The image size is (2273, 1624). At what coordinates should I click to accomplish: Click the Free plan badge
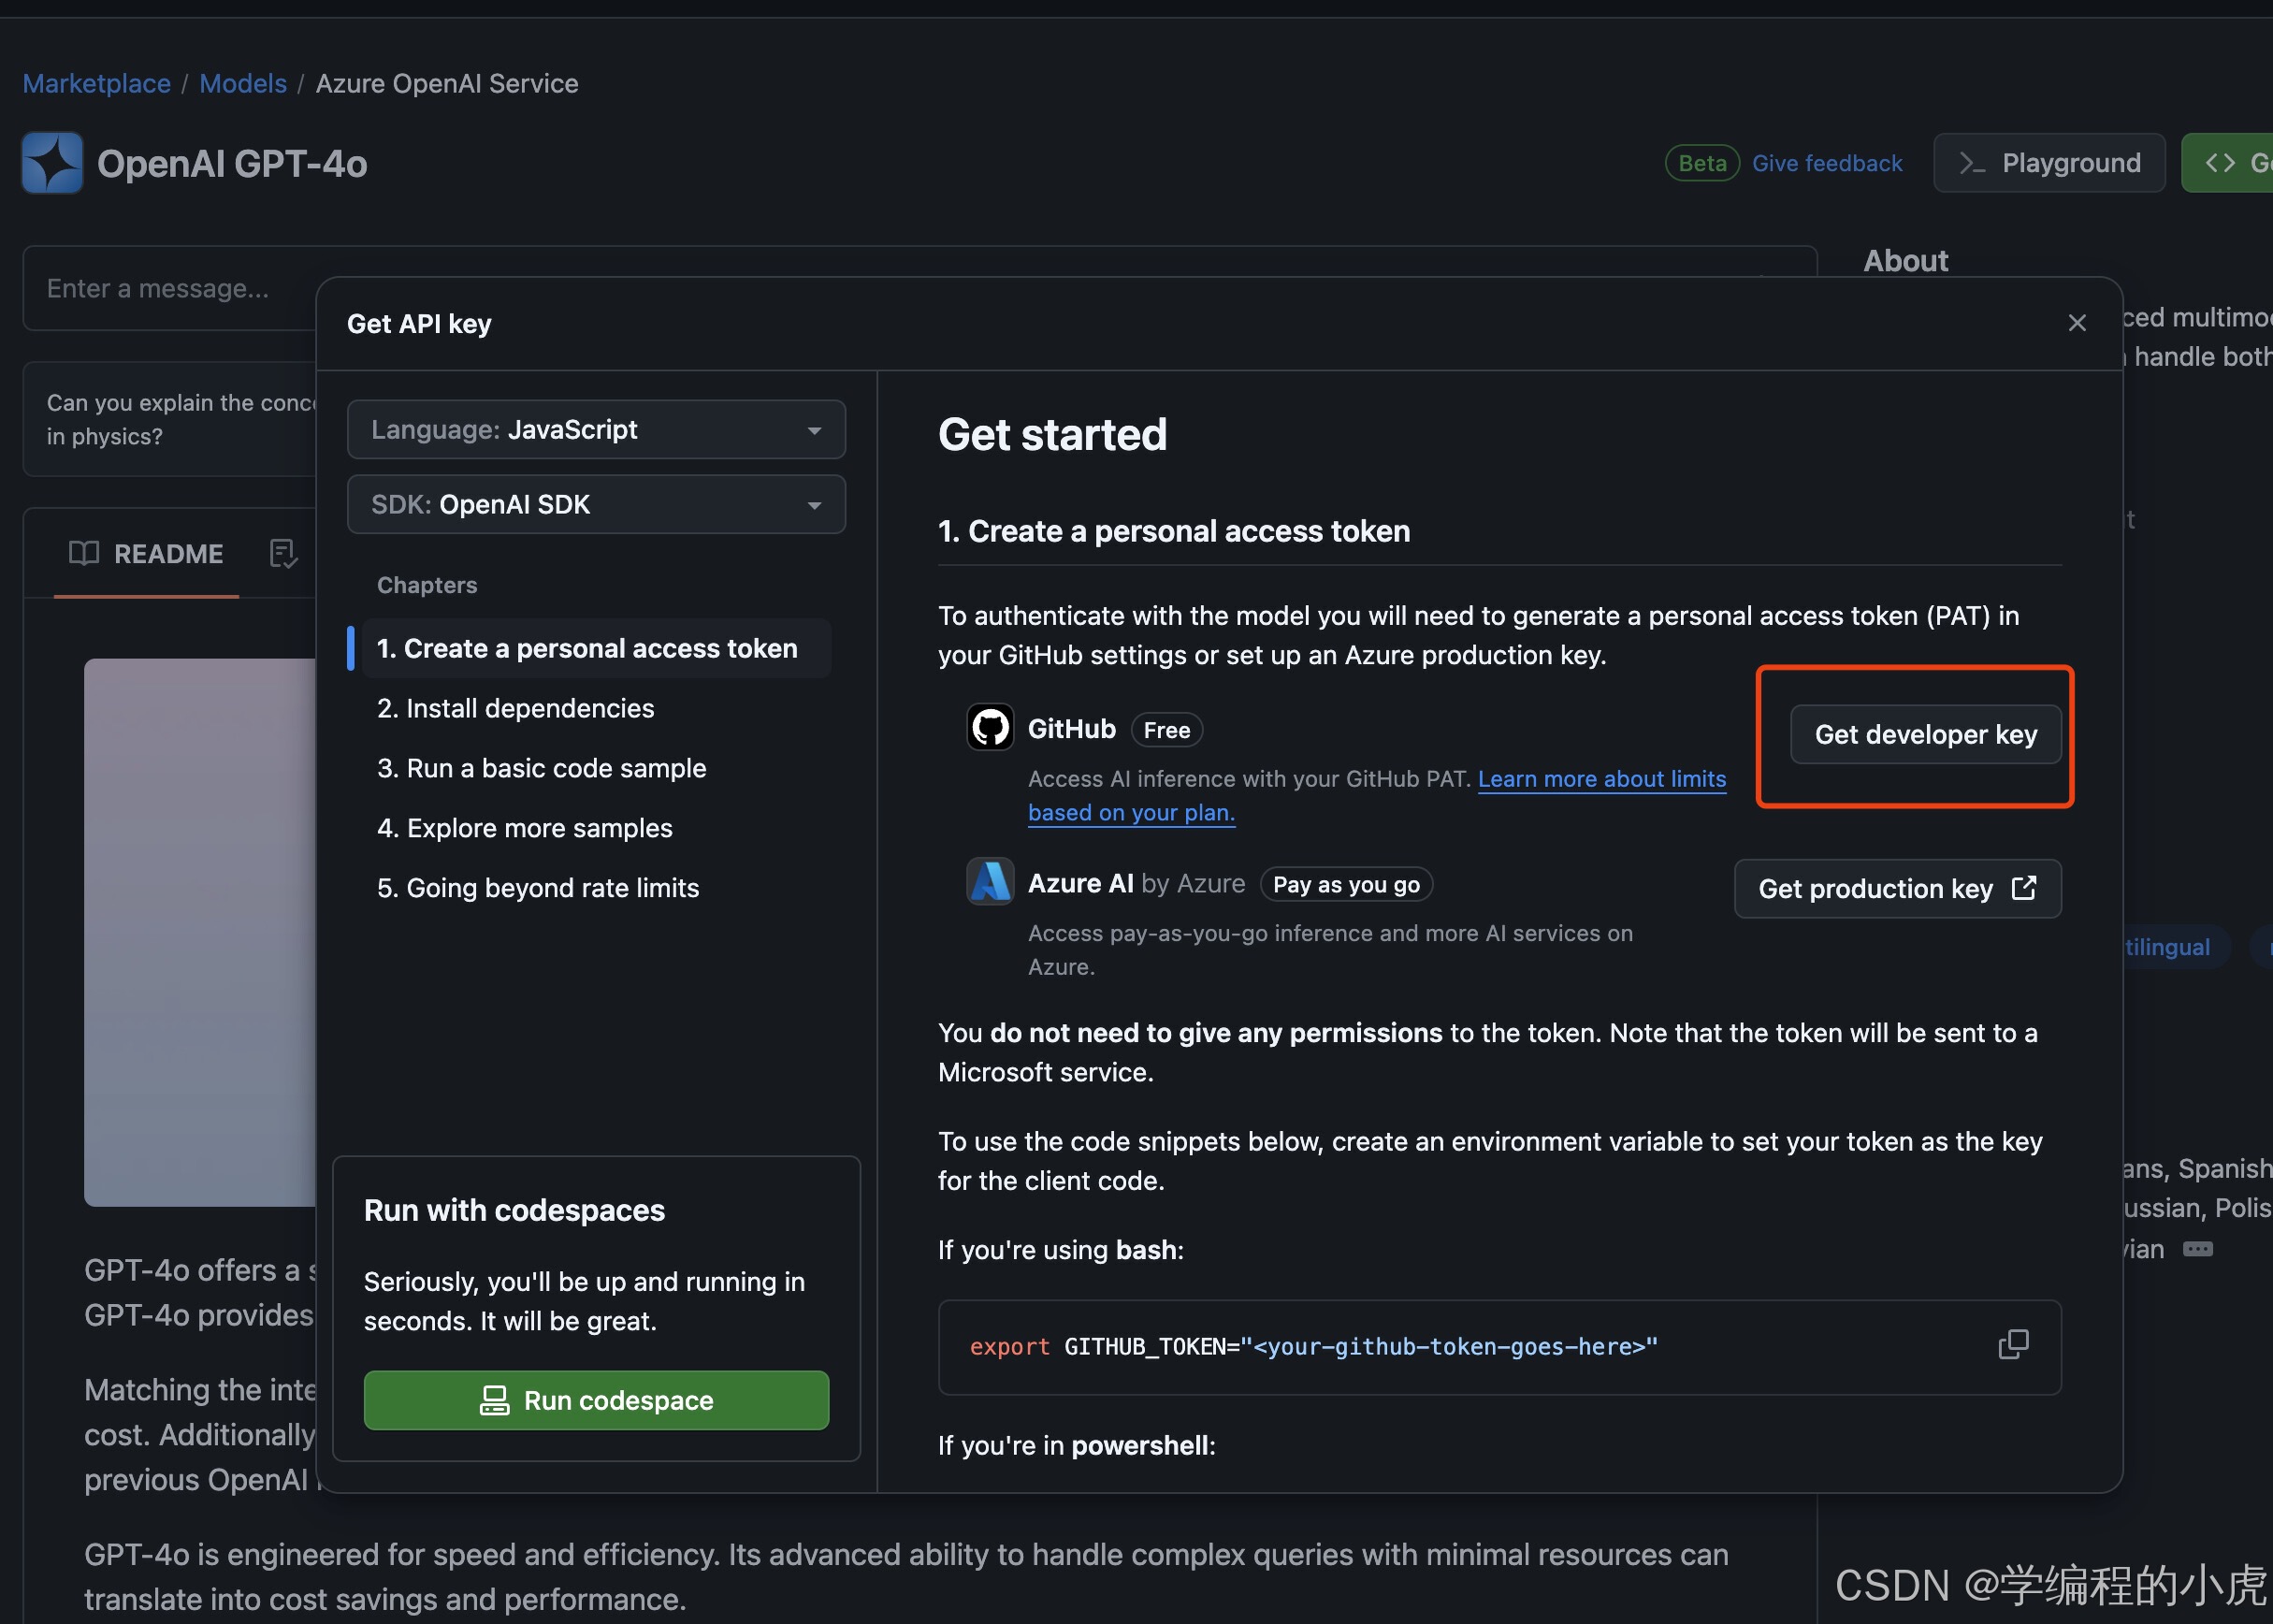click(1167, 730)
